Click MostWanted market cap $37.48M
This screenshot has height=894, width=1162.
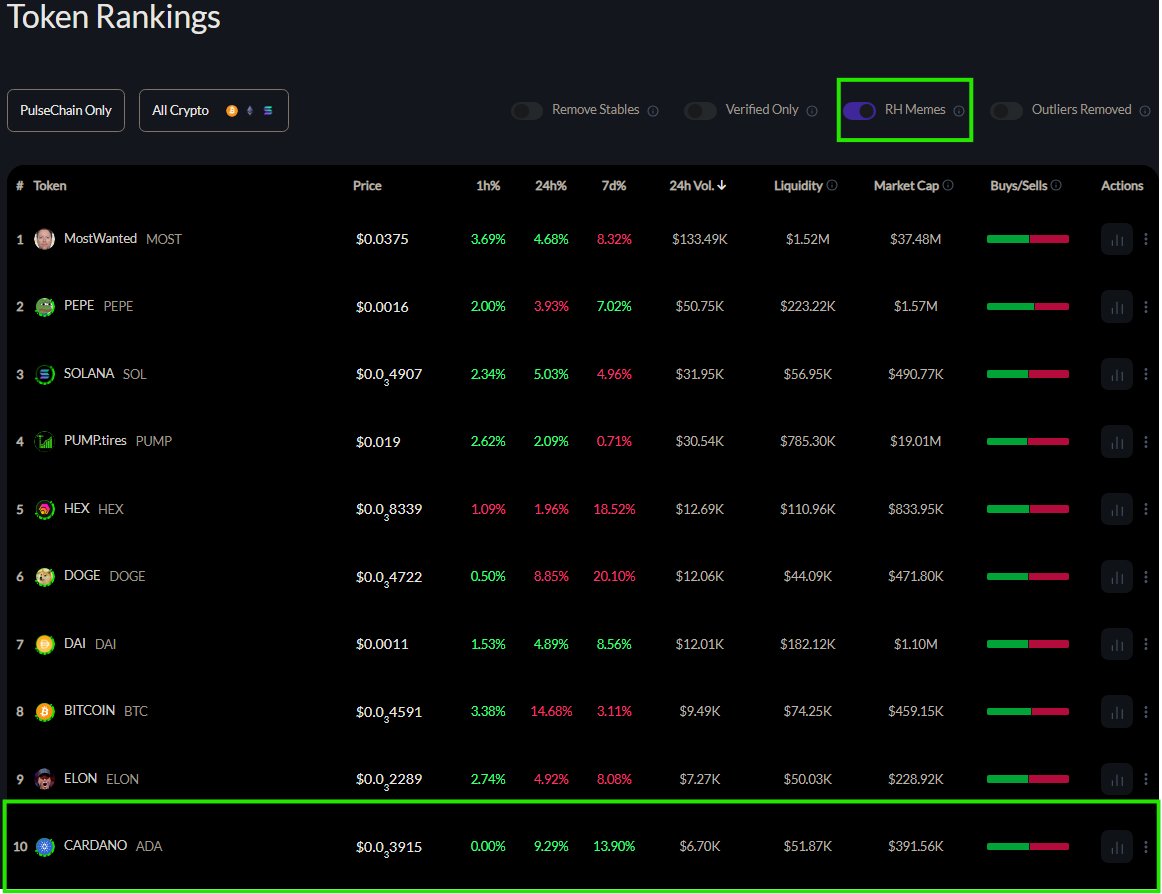click(x=915, y=239)
